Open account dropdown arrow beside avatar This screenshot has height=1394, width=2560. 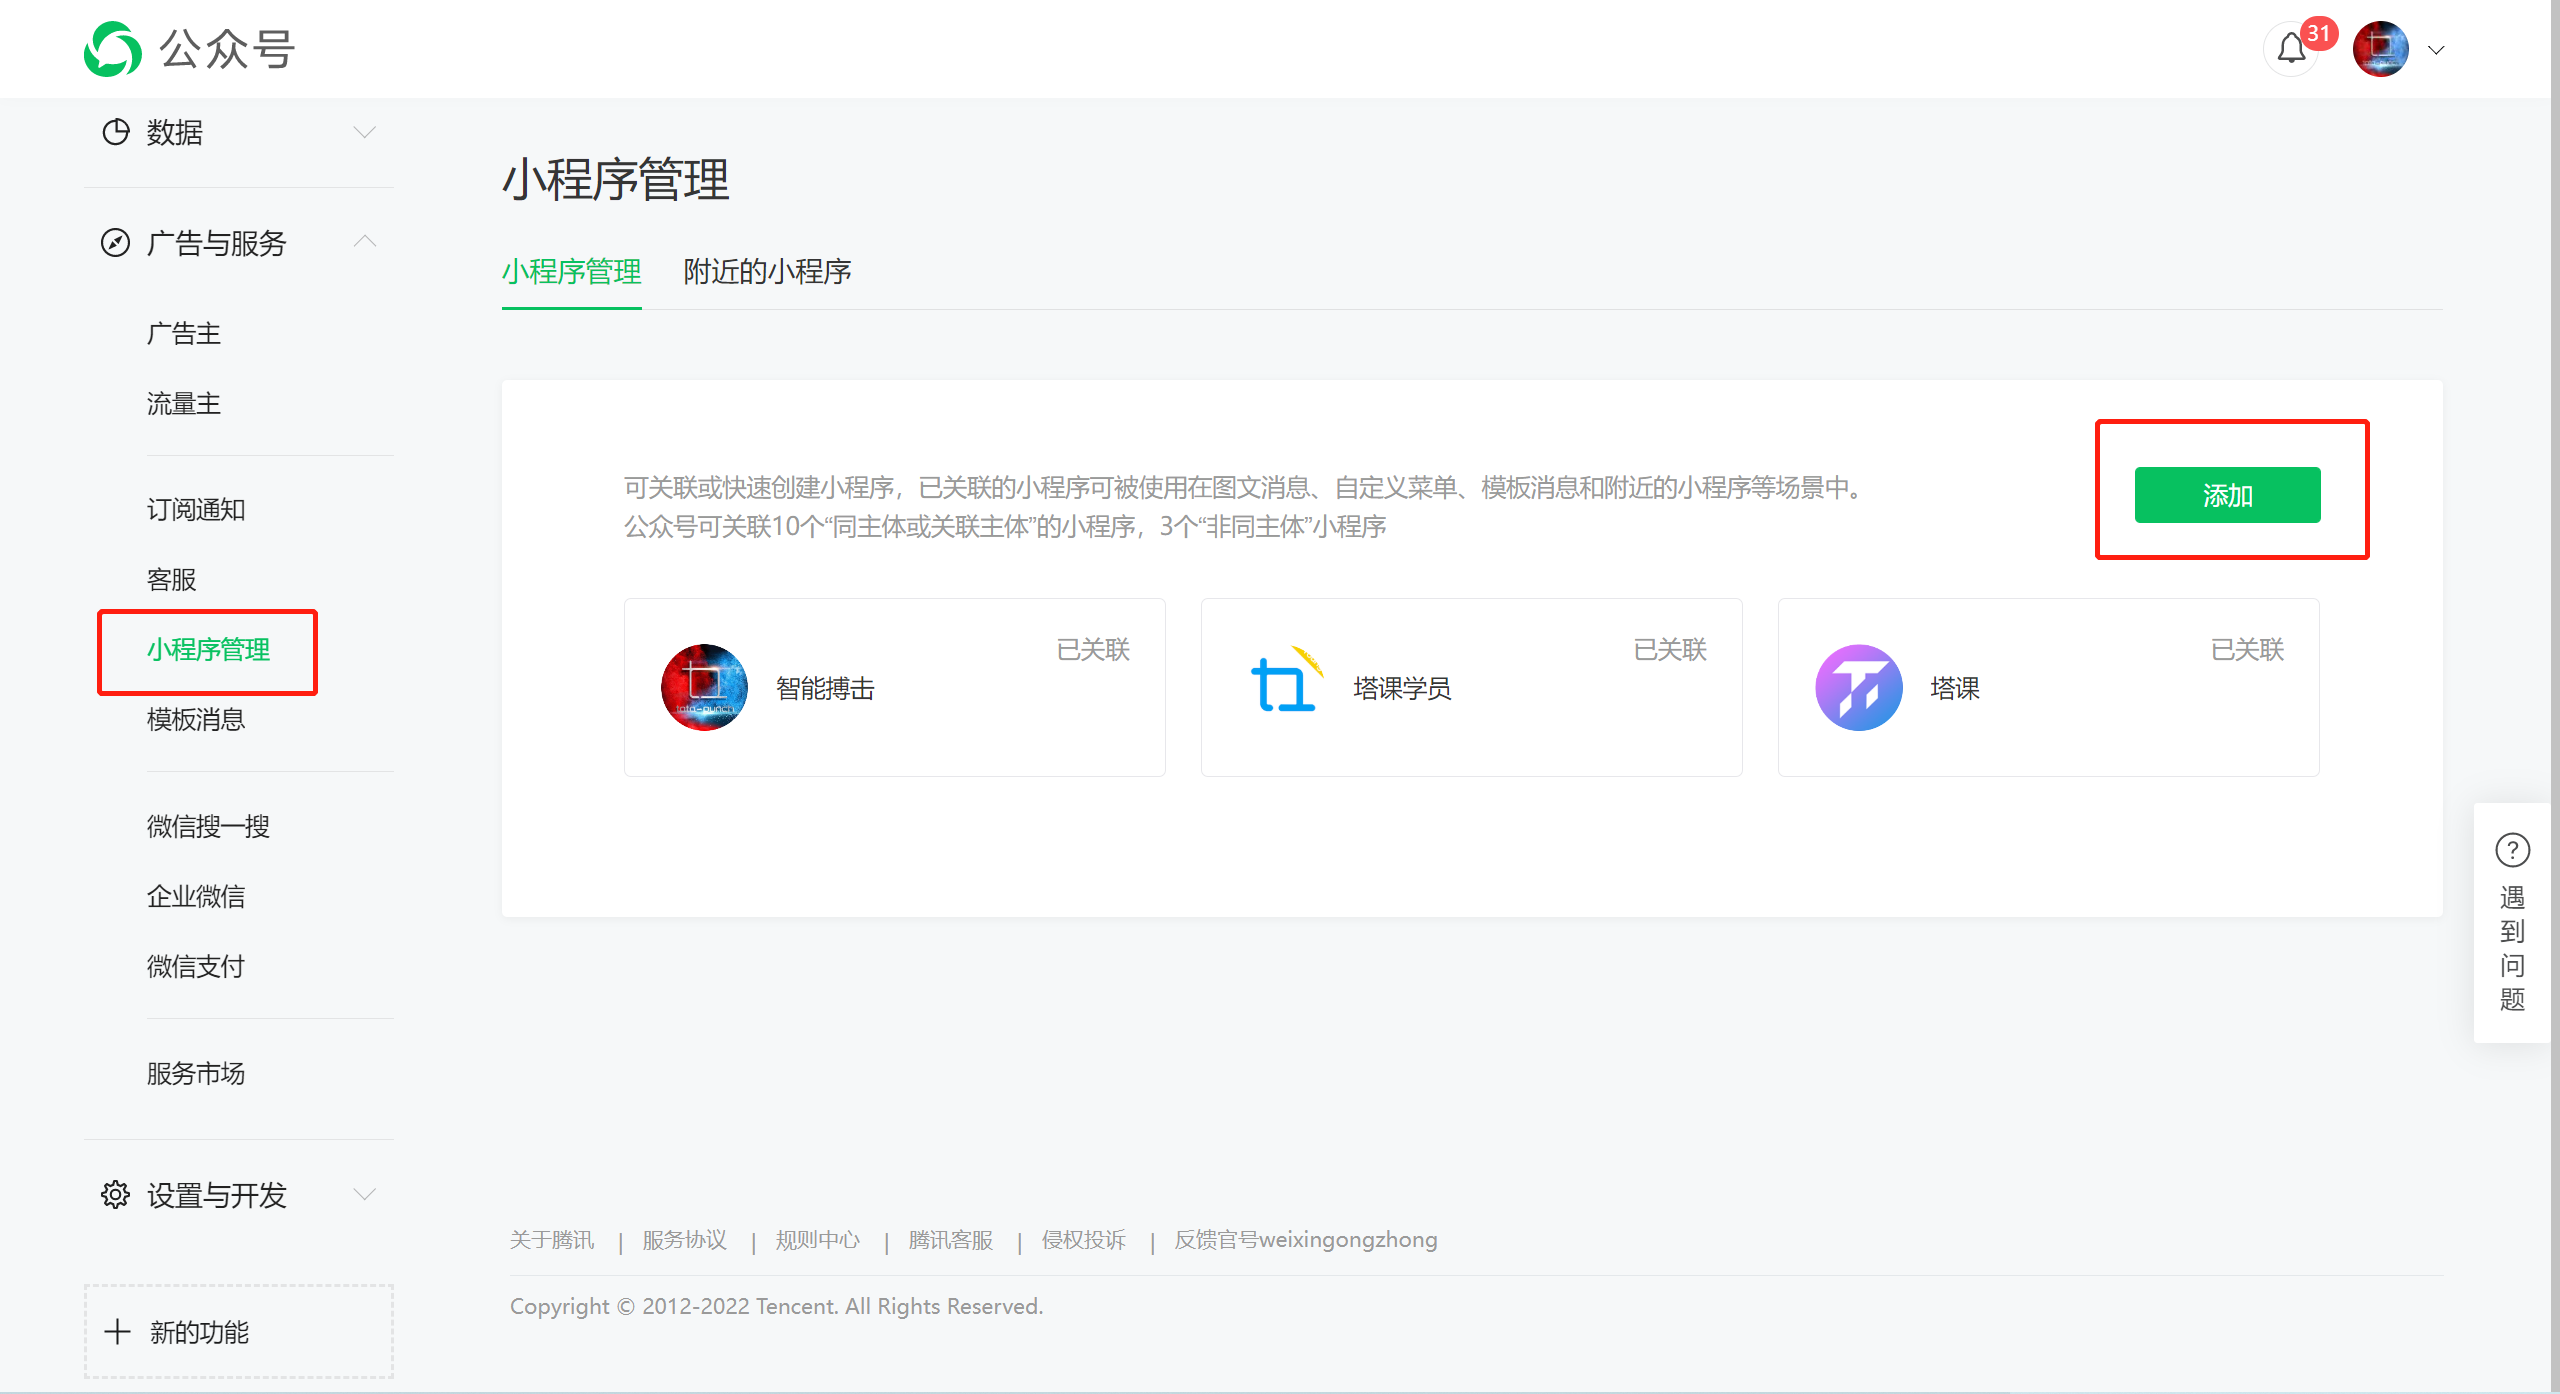tap(2436, 50)
